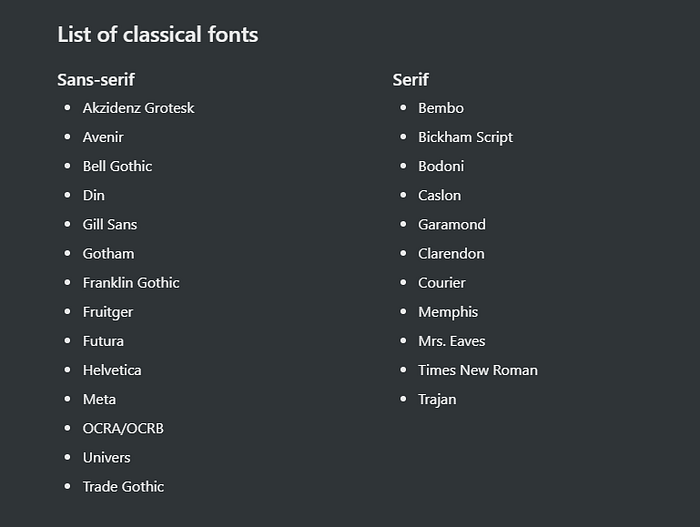
Task: Select Bell Gothic font entry
Action: (x=117, y=166)
